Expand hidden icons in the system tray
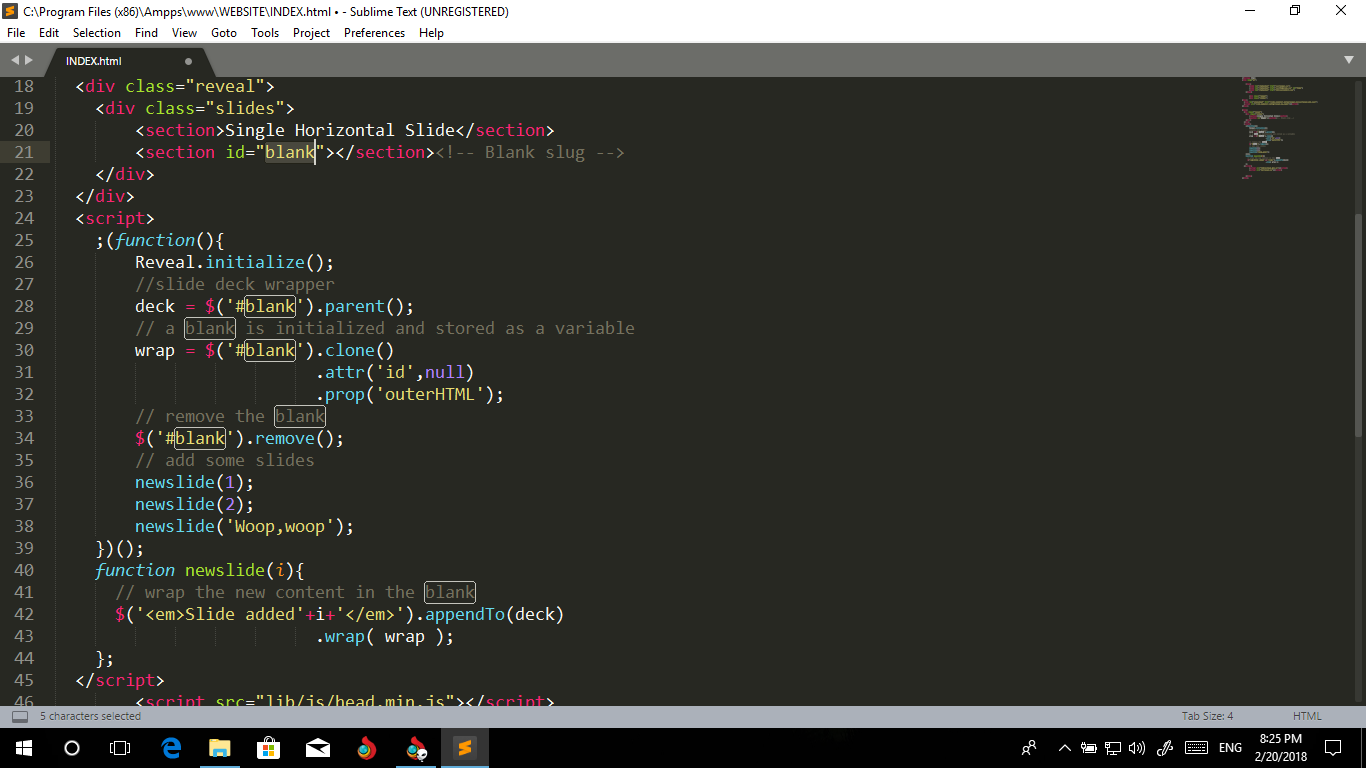The image size is (1366, 768). click(1063, 747)
